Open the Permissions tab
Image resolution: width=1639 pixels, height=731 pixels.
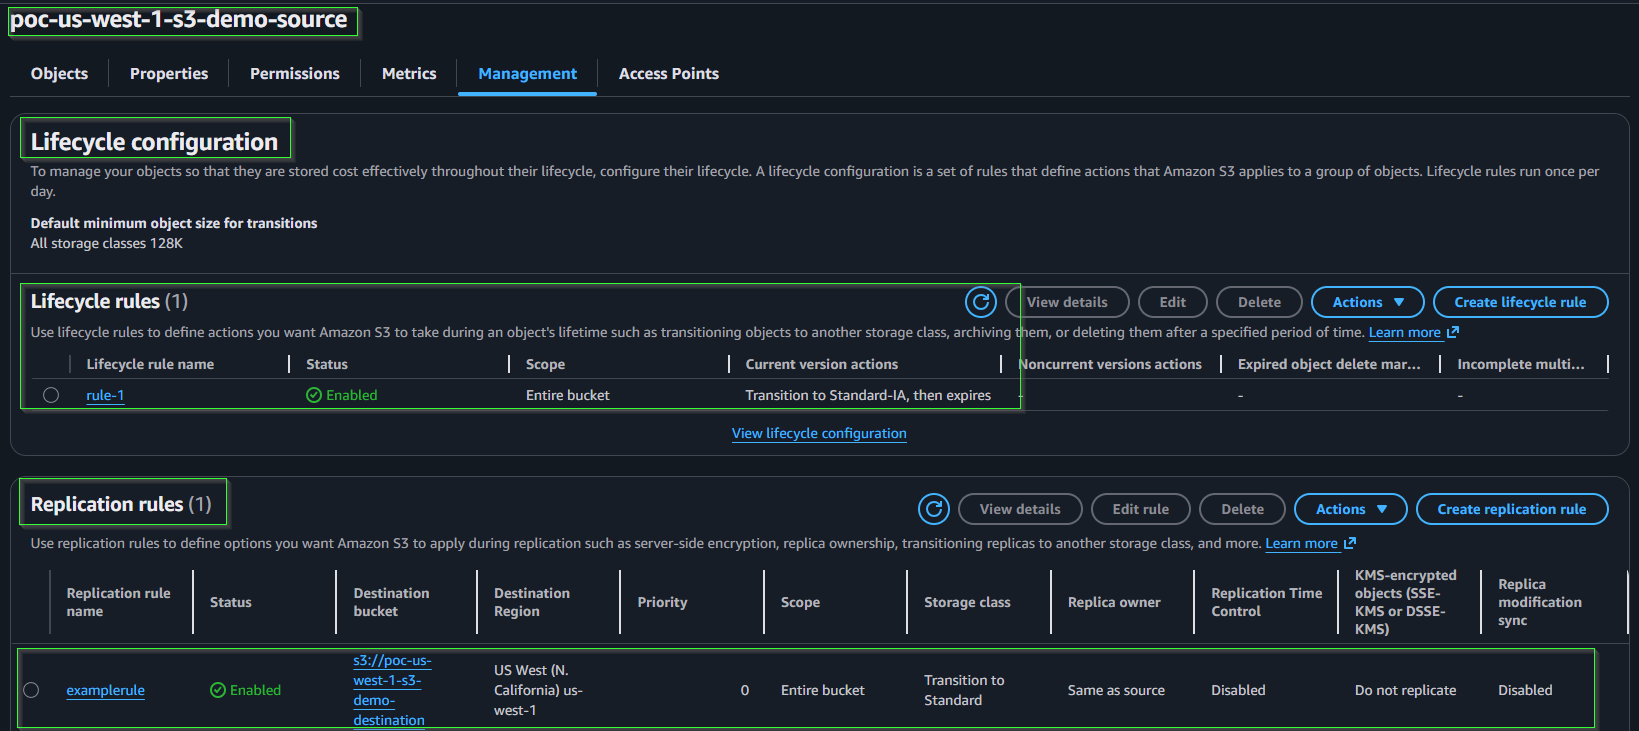click(x=295, y=74)
